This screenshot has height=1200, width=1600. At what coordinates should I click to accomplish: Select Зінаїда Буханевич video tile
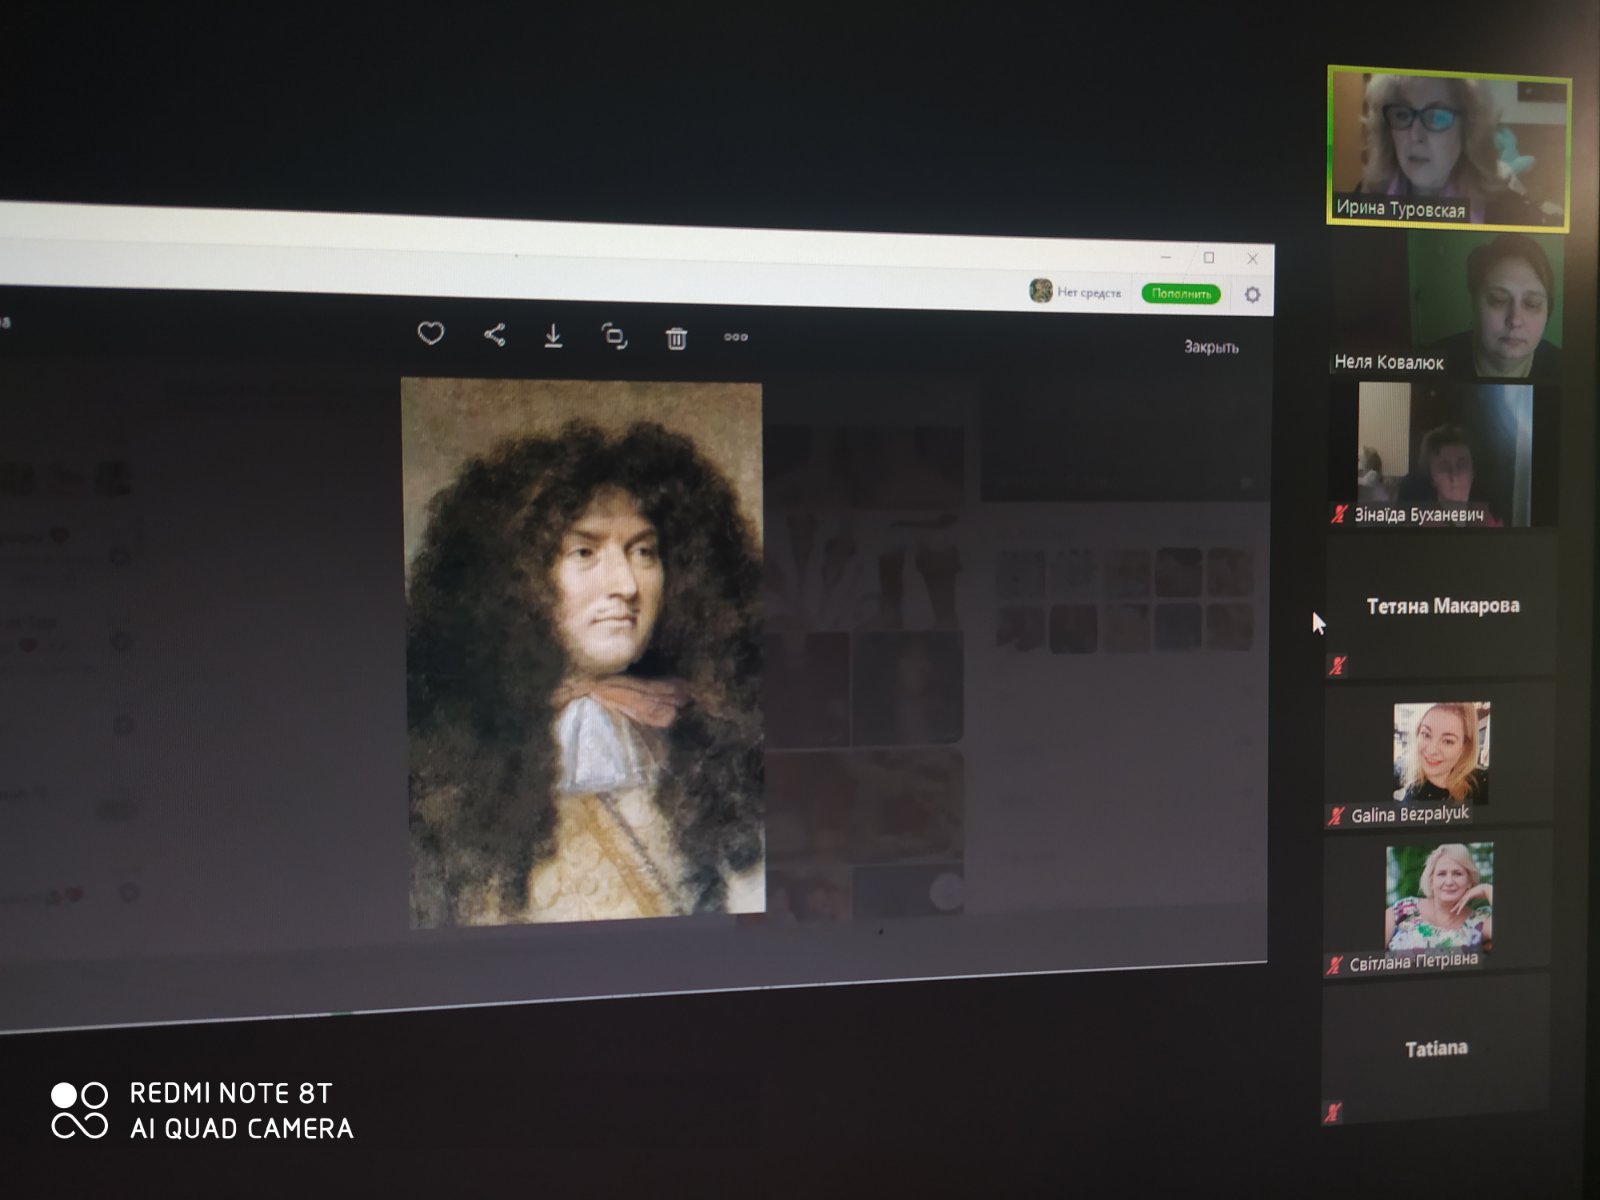click(1443, 455)
